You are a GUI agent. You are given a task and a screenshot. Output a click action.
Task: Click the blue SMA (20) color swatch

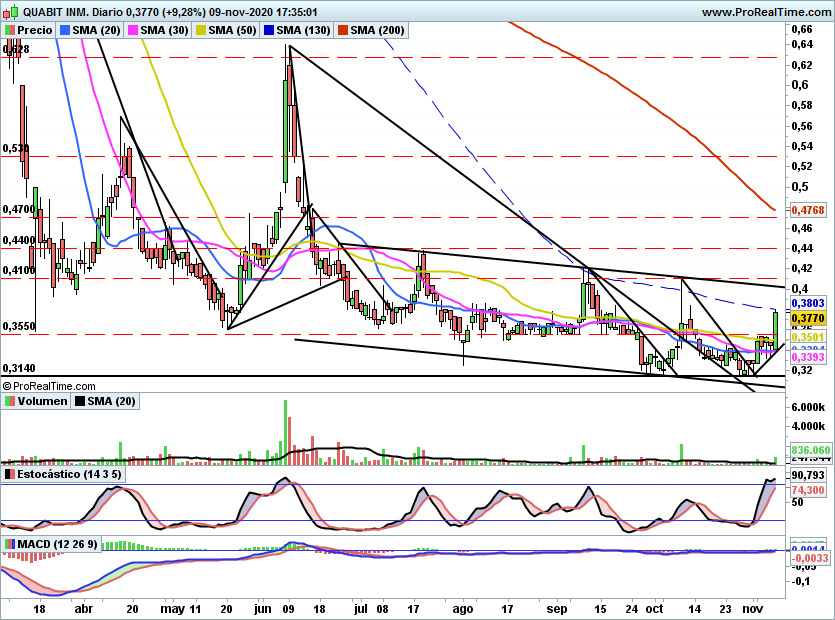(66, 30)
